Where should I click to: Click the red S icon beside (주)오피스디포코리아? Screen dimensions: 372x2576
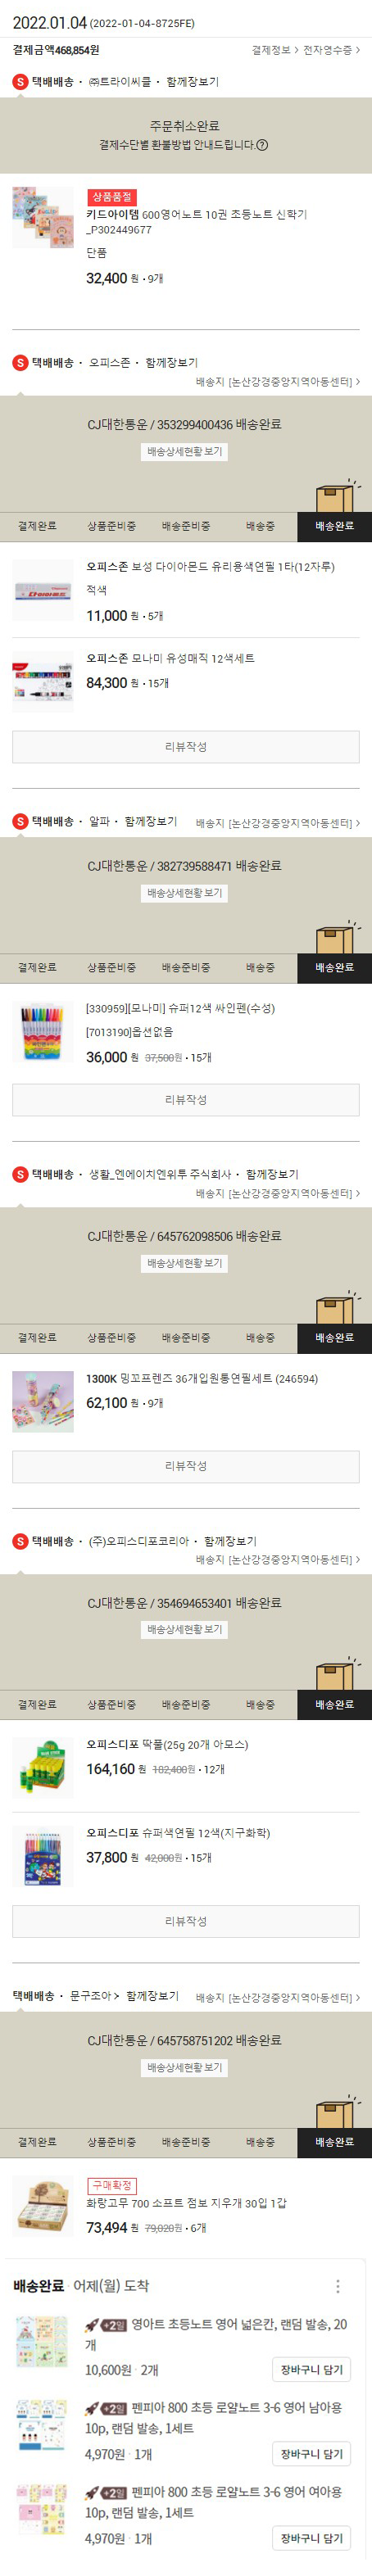(x=20, y=1542)
